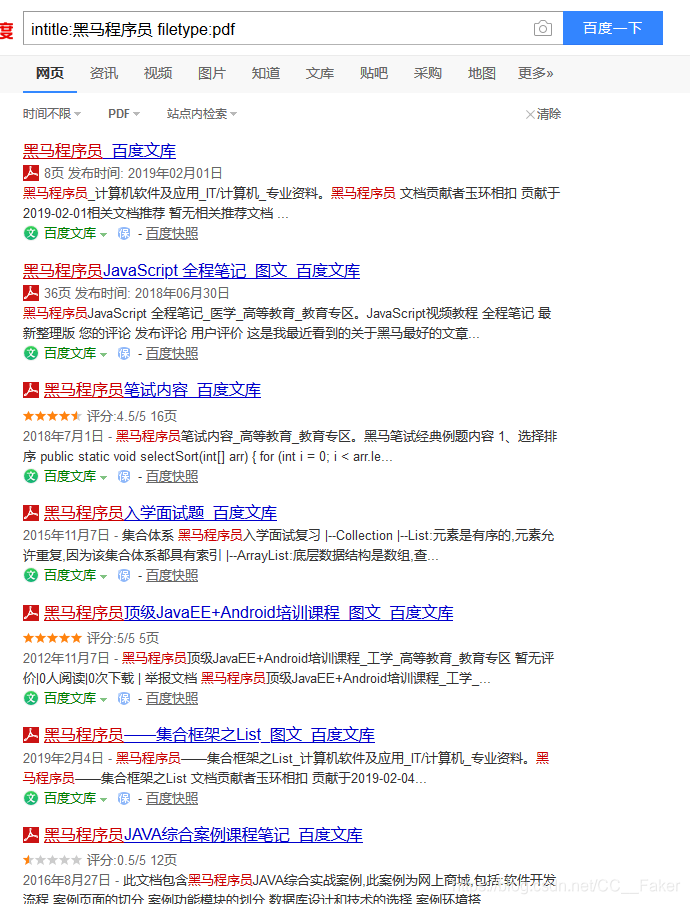Image resolution: width=690 pixels, height=904 pixels.
Task: Open the 图片 tab
Action: coord(212,73)
